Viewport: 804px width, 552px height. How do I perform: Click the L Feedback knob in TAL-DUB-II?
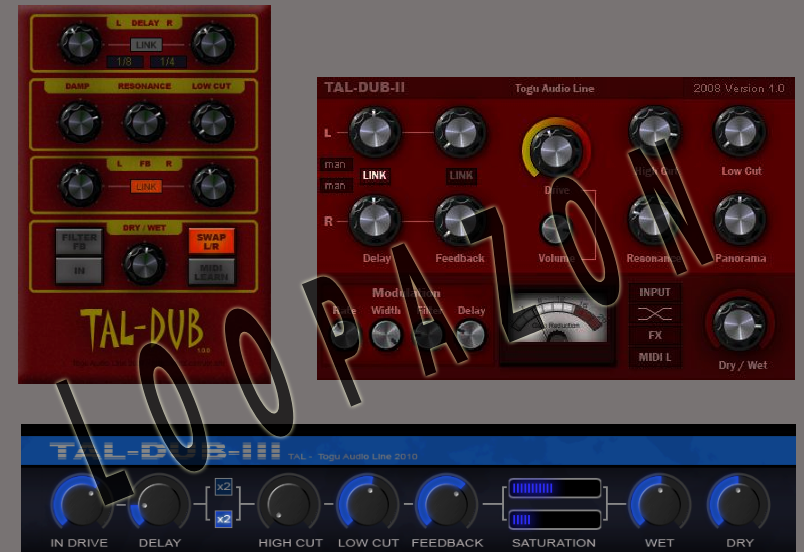coord(460,132)
